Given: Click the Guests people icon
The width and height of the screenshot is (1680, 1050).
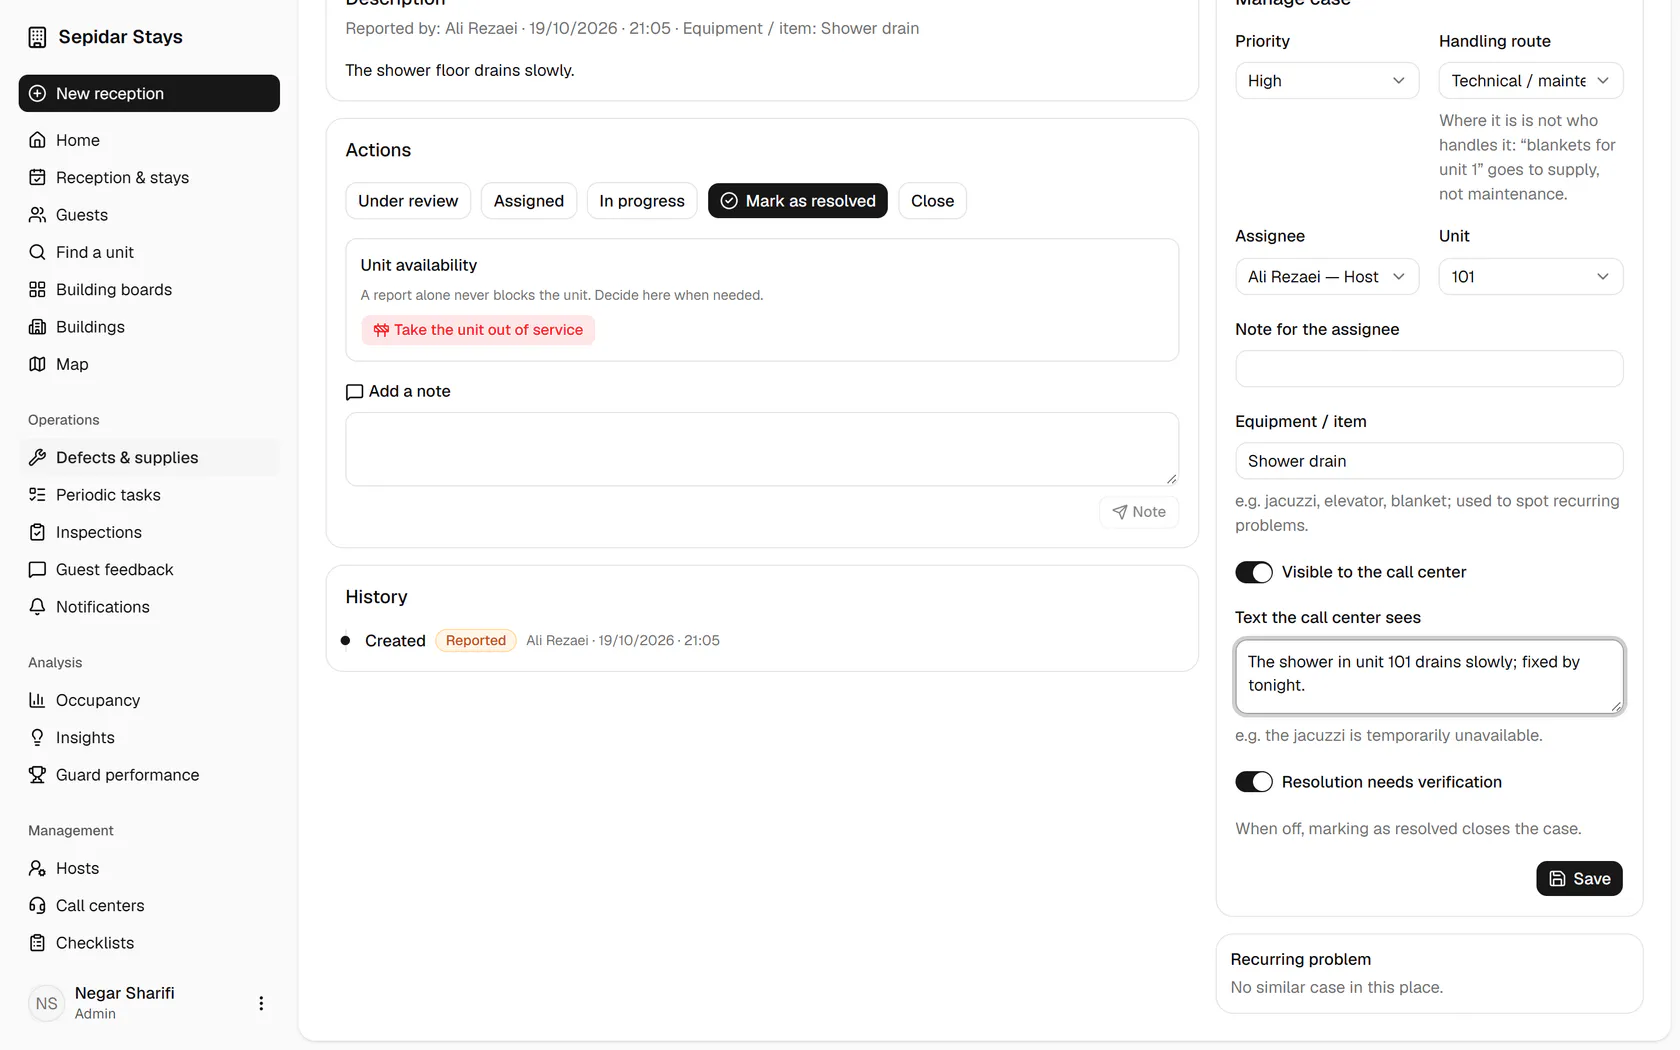Looking at the screenshot, I should pyautogui.click(x=37, y=215).
